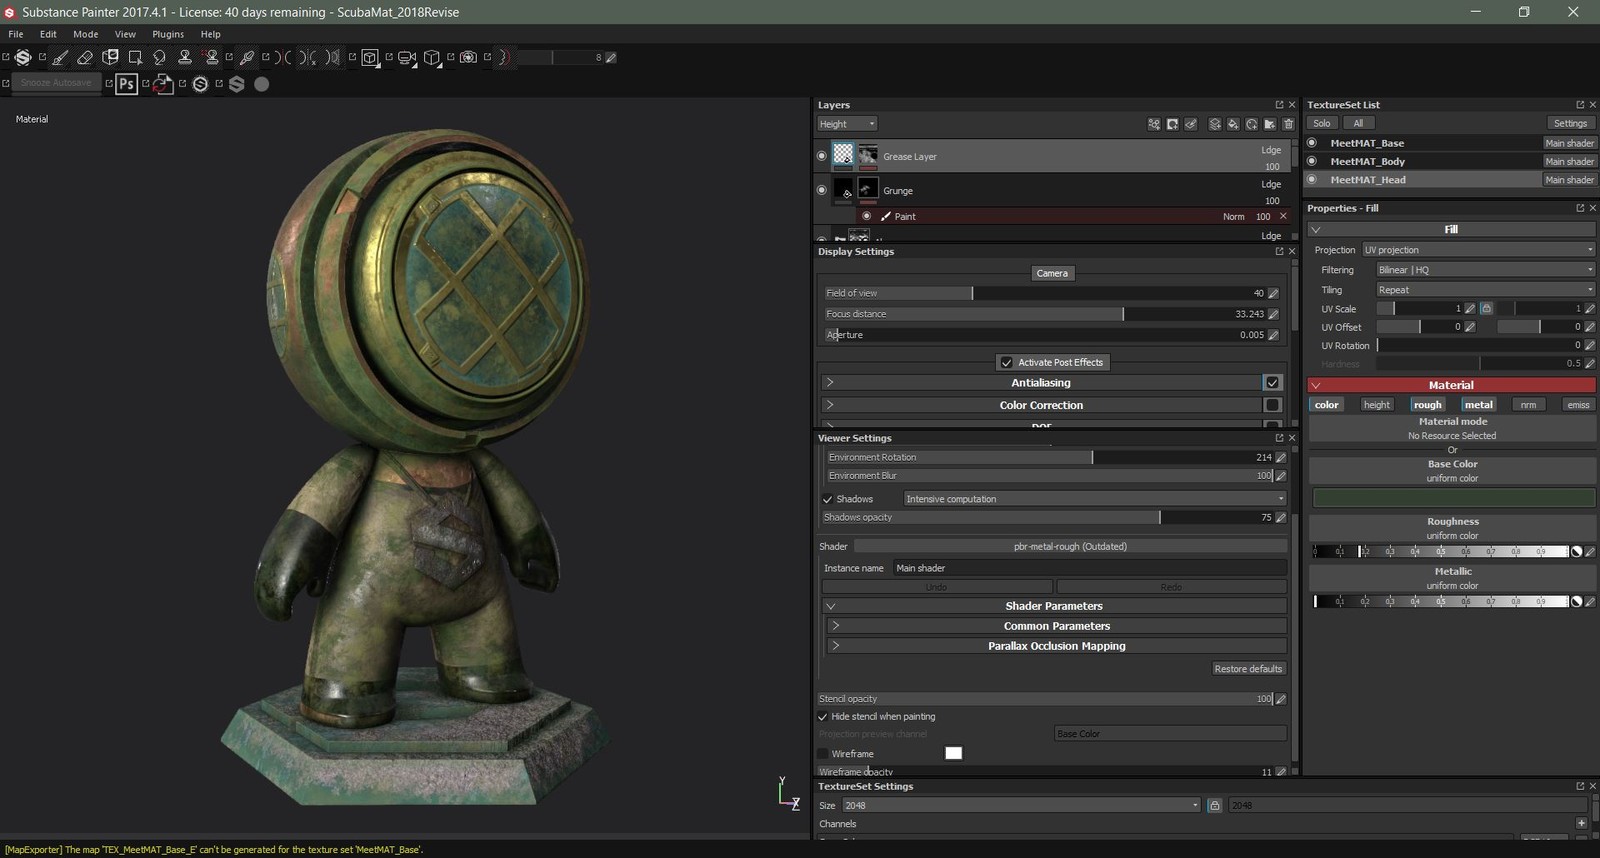Open the Base Color green swatch
The width and height of the screenshot is (1600, 858).
pos(1453,497)
